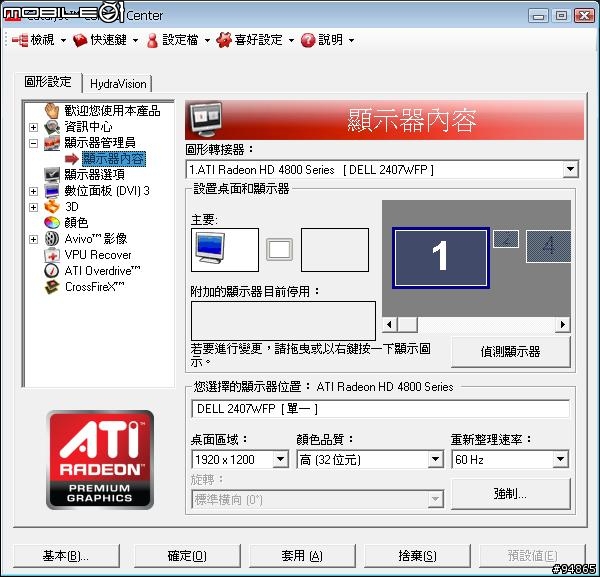Click the rainbow 顏色 color wheel icon
Image resolution: width=600 pixels, height=577 pixels.
coord(52,222)
